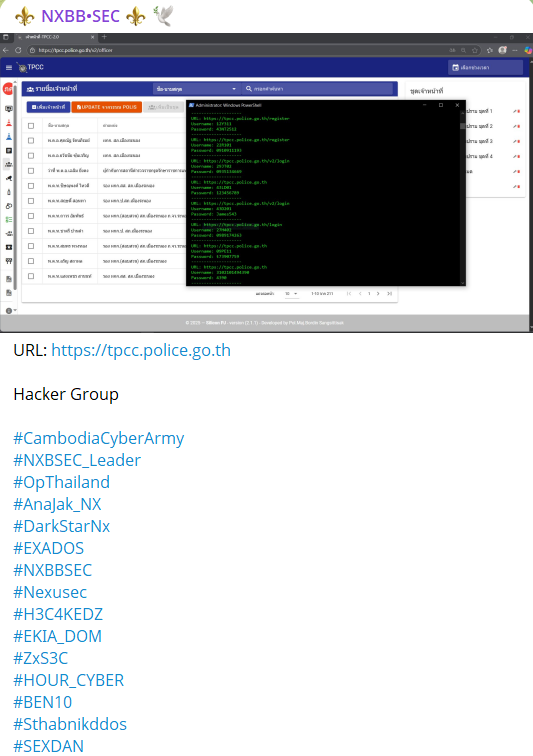Open hashtag #CambodiaCyberArmy

tap(99, 438)
